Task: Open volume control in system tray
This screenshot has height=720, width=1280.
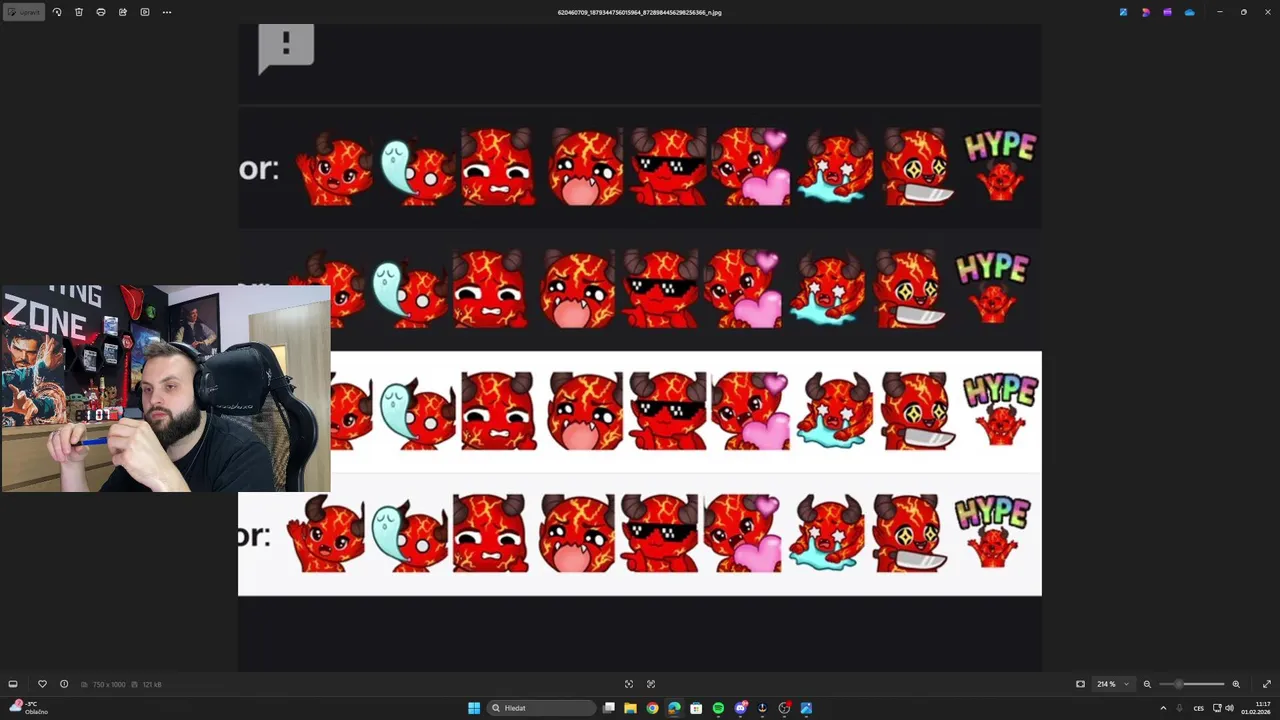Action: point(1229,708)
